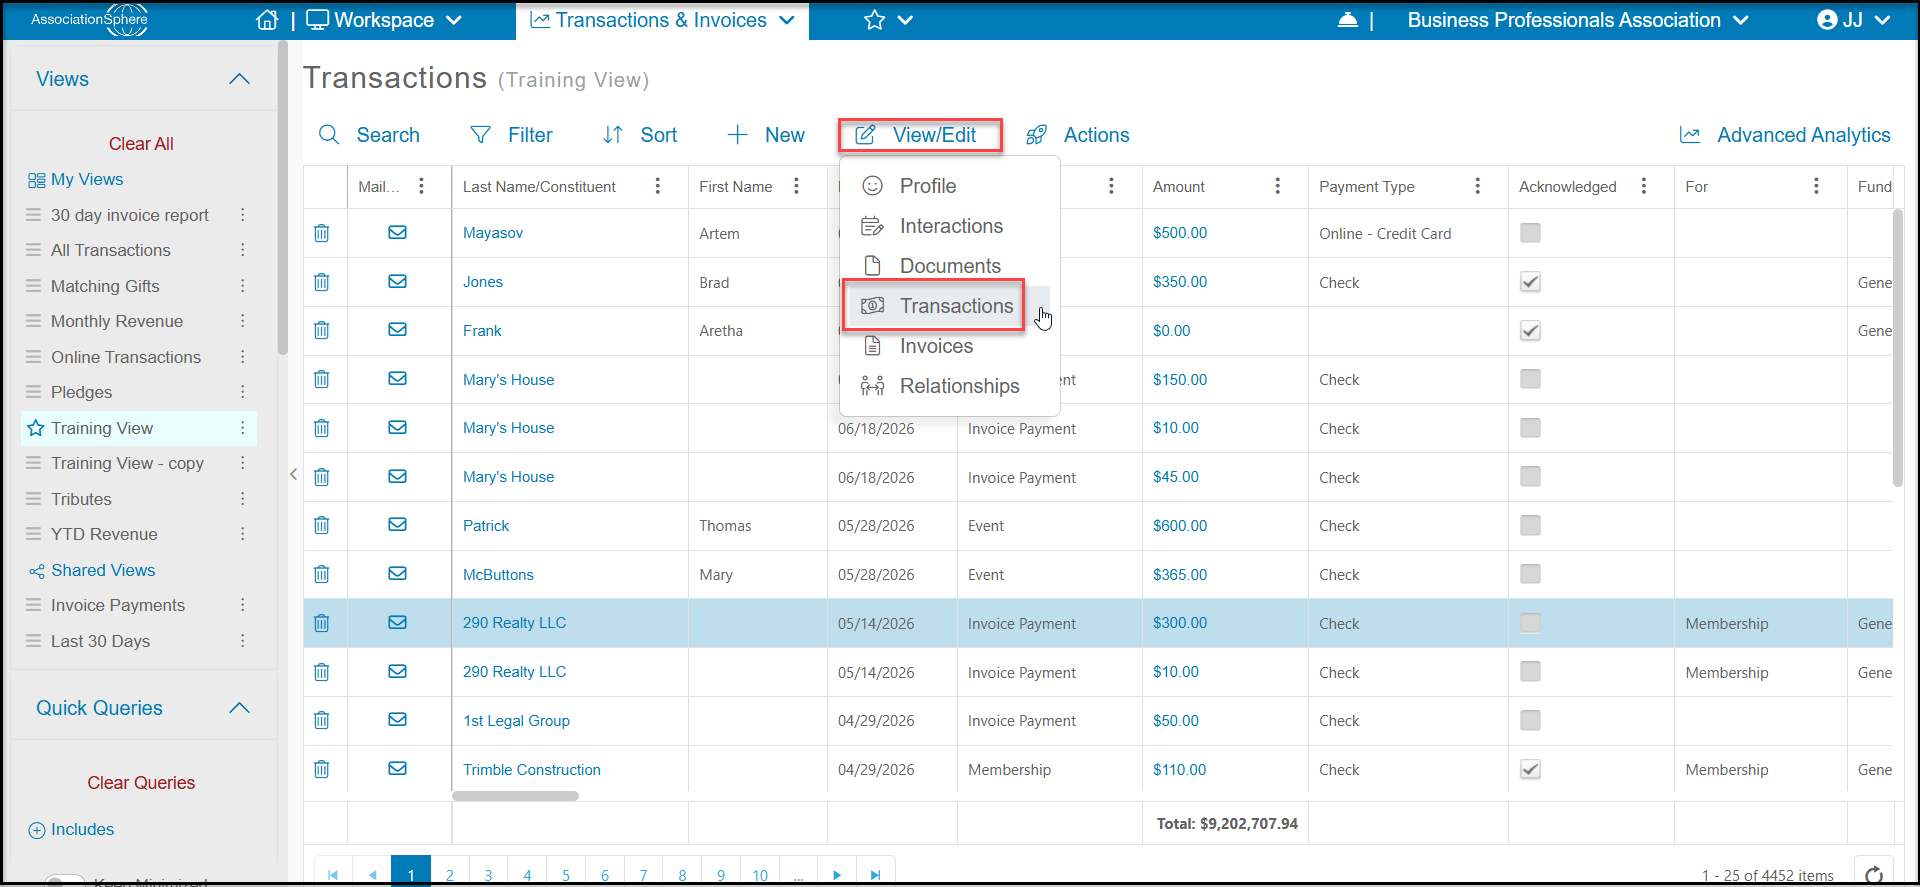Choose Documents in the View/Edit menu

950,266
